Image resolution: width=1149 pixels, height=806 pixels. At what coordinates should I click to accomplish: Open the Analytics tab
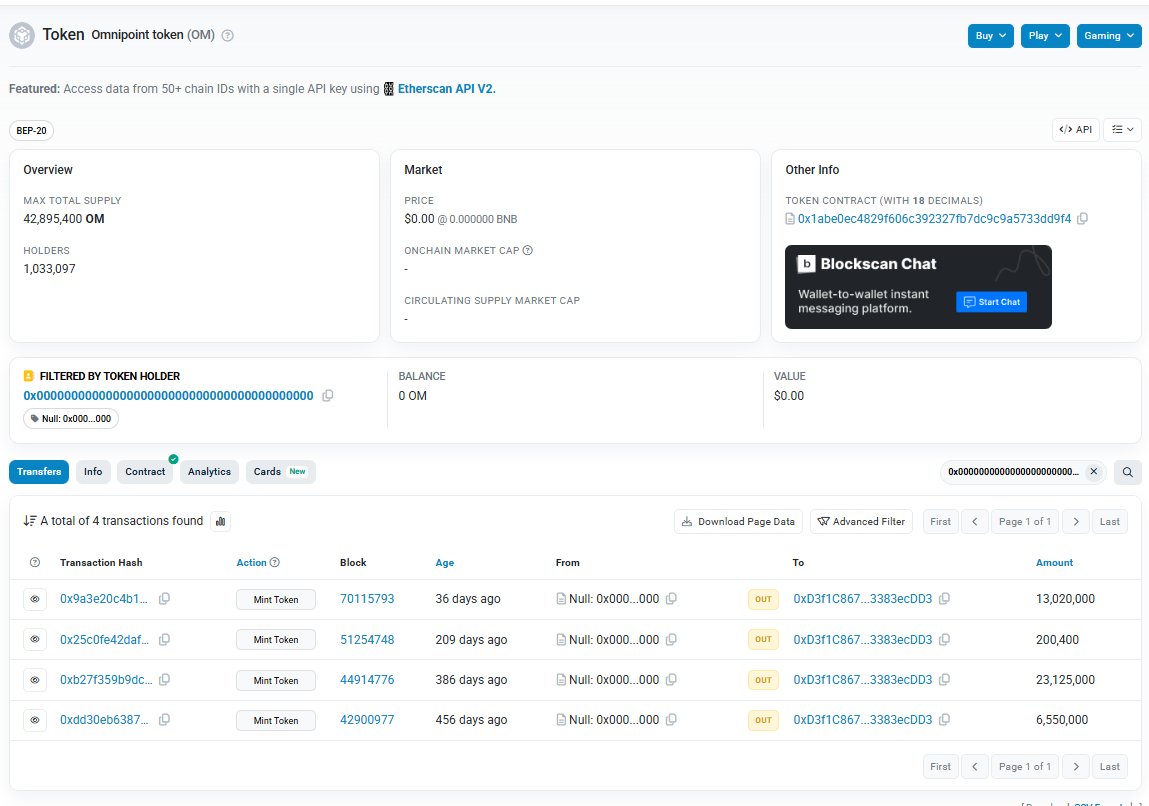point(209,472)
